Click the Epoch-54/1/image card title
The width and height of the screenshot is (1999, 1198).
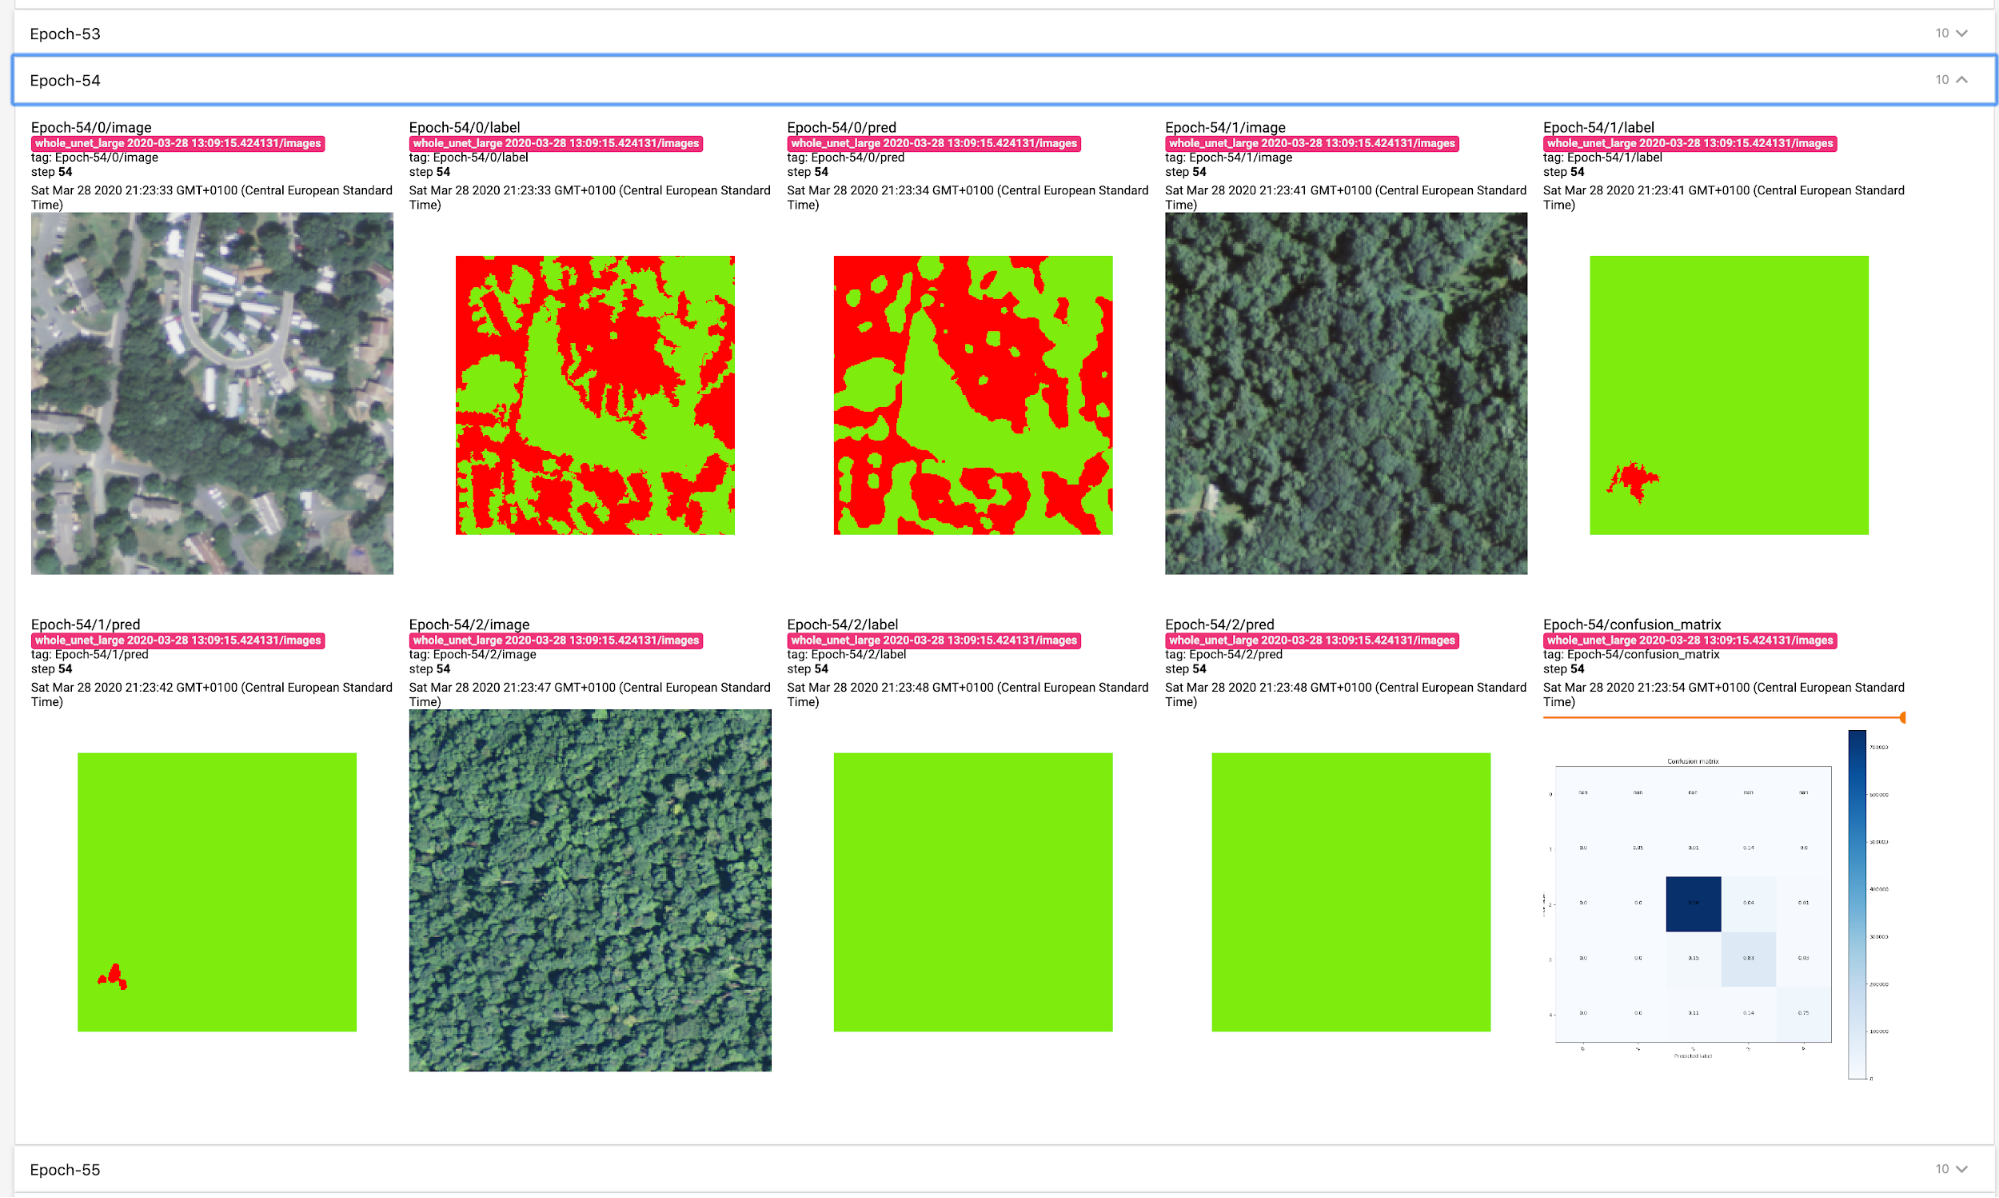(1225, 127)
